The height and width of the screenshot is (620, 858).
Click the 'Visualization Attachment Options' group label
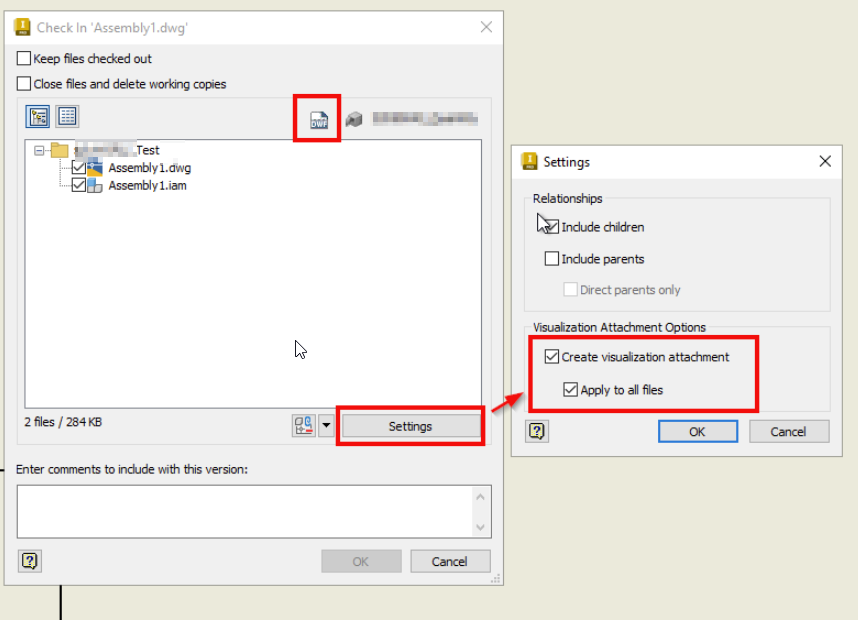click(x=619, y=327)
